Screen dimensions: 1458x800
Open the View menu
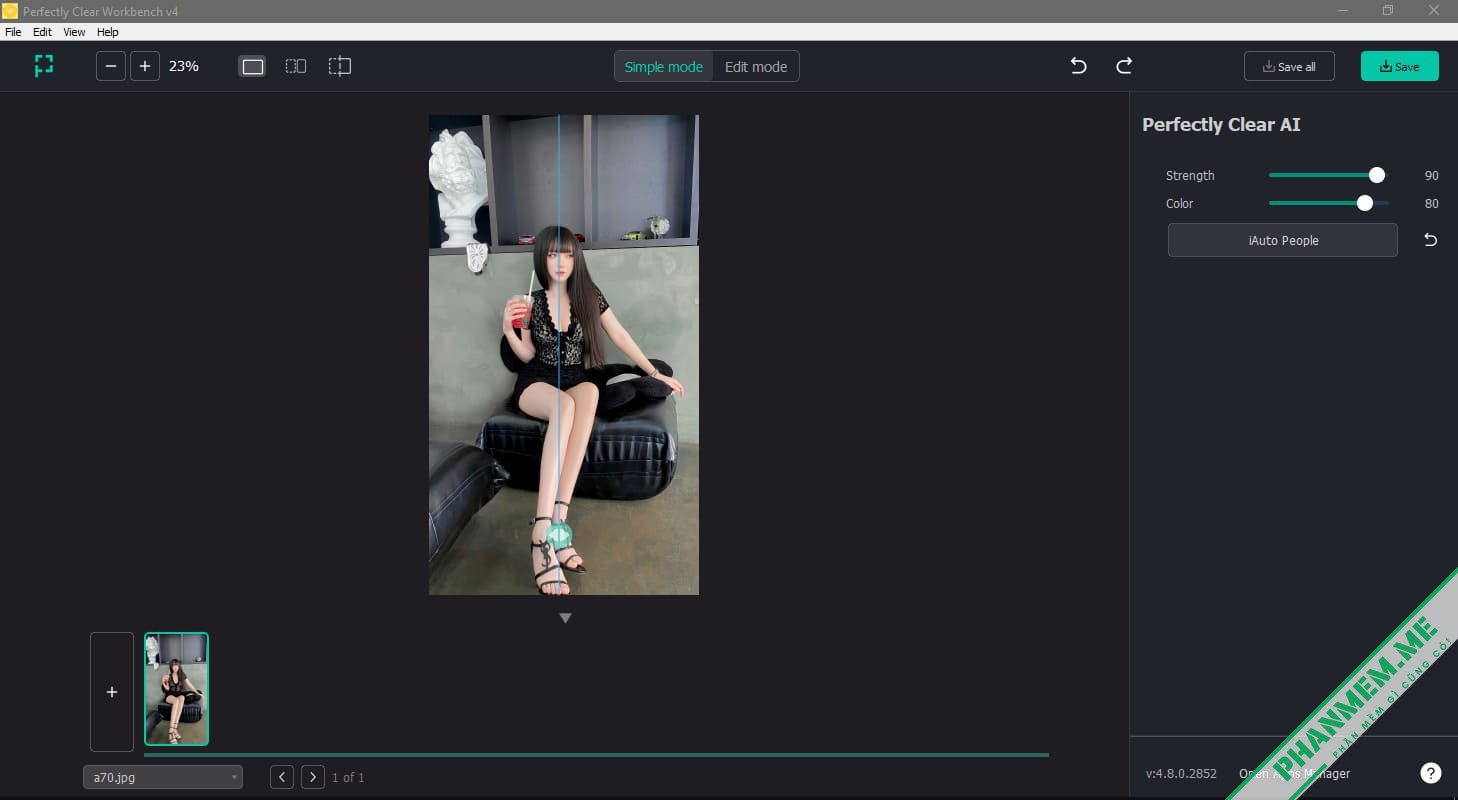(x=74, y=32)
